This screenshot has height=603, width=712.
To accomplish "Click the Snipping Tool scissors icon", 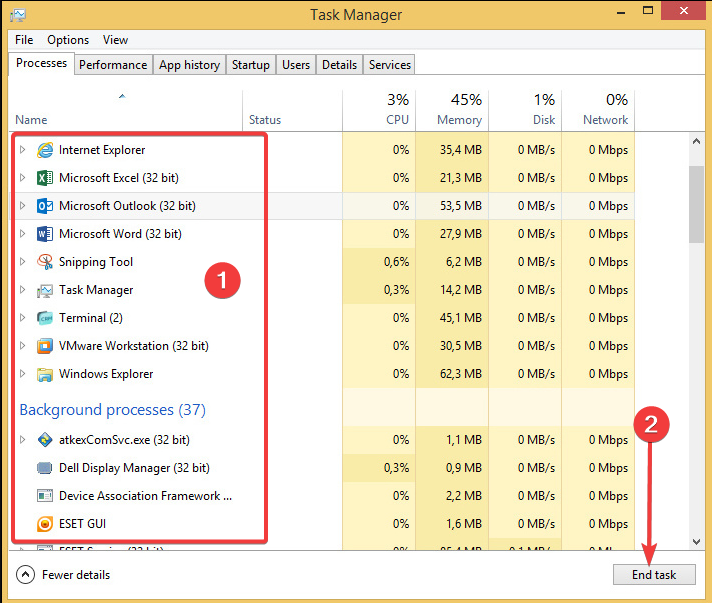I will (44, 262).
